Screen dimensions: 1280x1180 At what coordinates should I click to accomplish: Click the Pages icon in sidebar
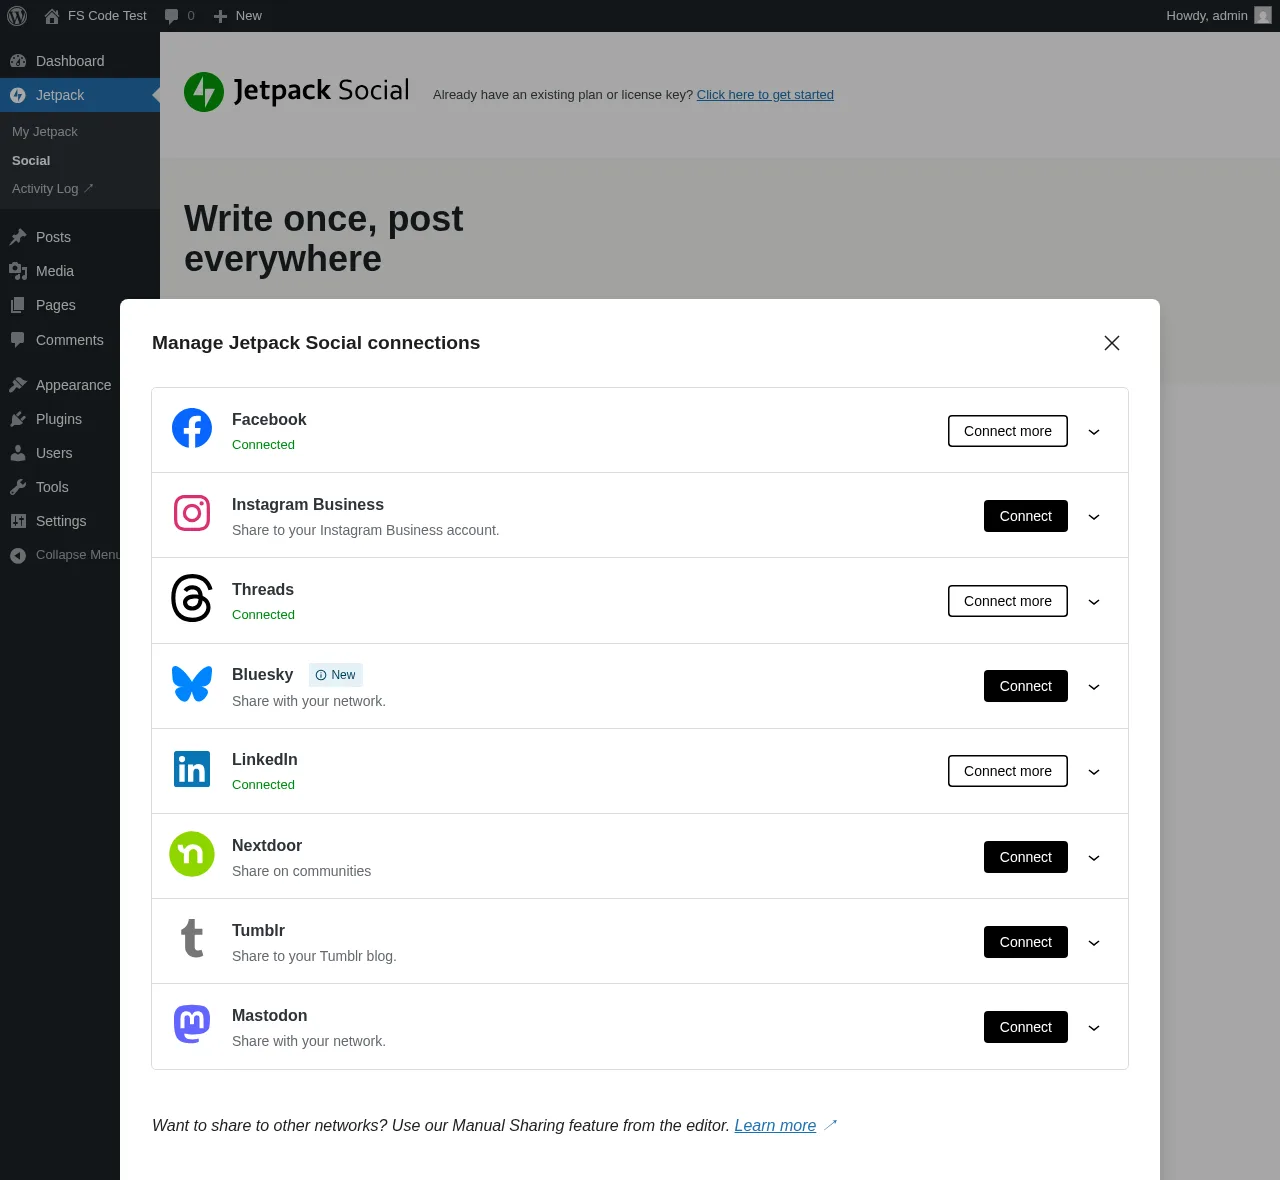(x=18, y=305)
